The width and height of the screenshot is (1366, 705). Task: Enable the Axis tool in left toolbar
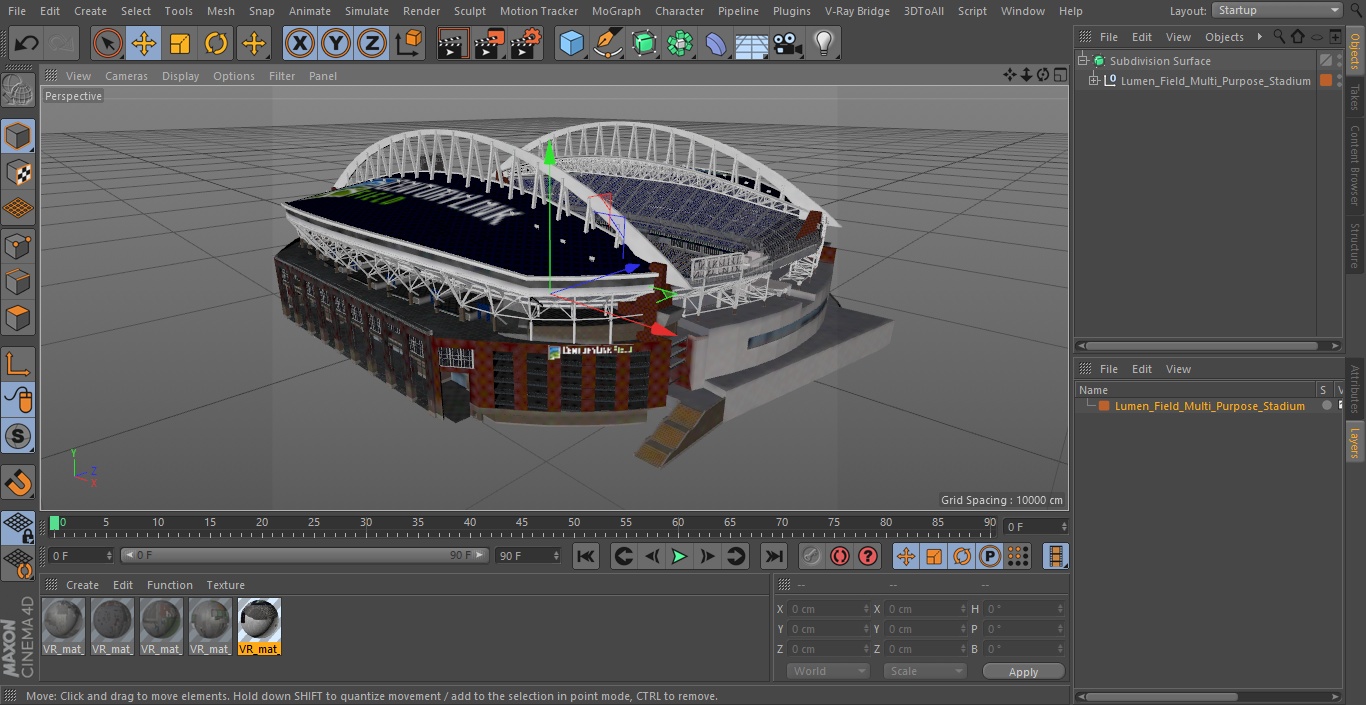click(18, 364)
